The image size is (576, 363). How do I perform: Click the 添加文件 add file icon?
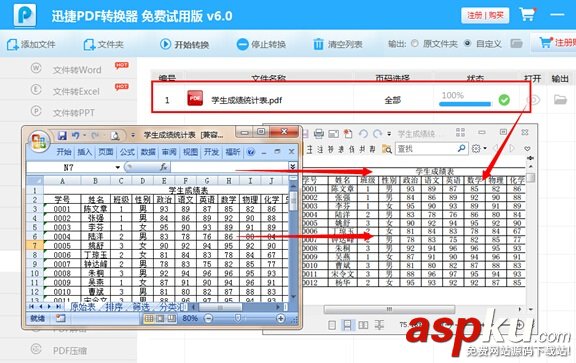(12, 44)
